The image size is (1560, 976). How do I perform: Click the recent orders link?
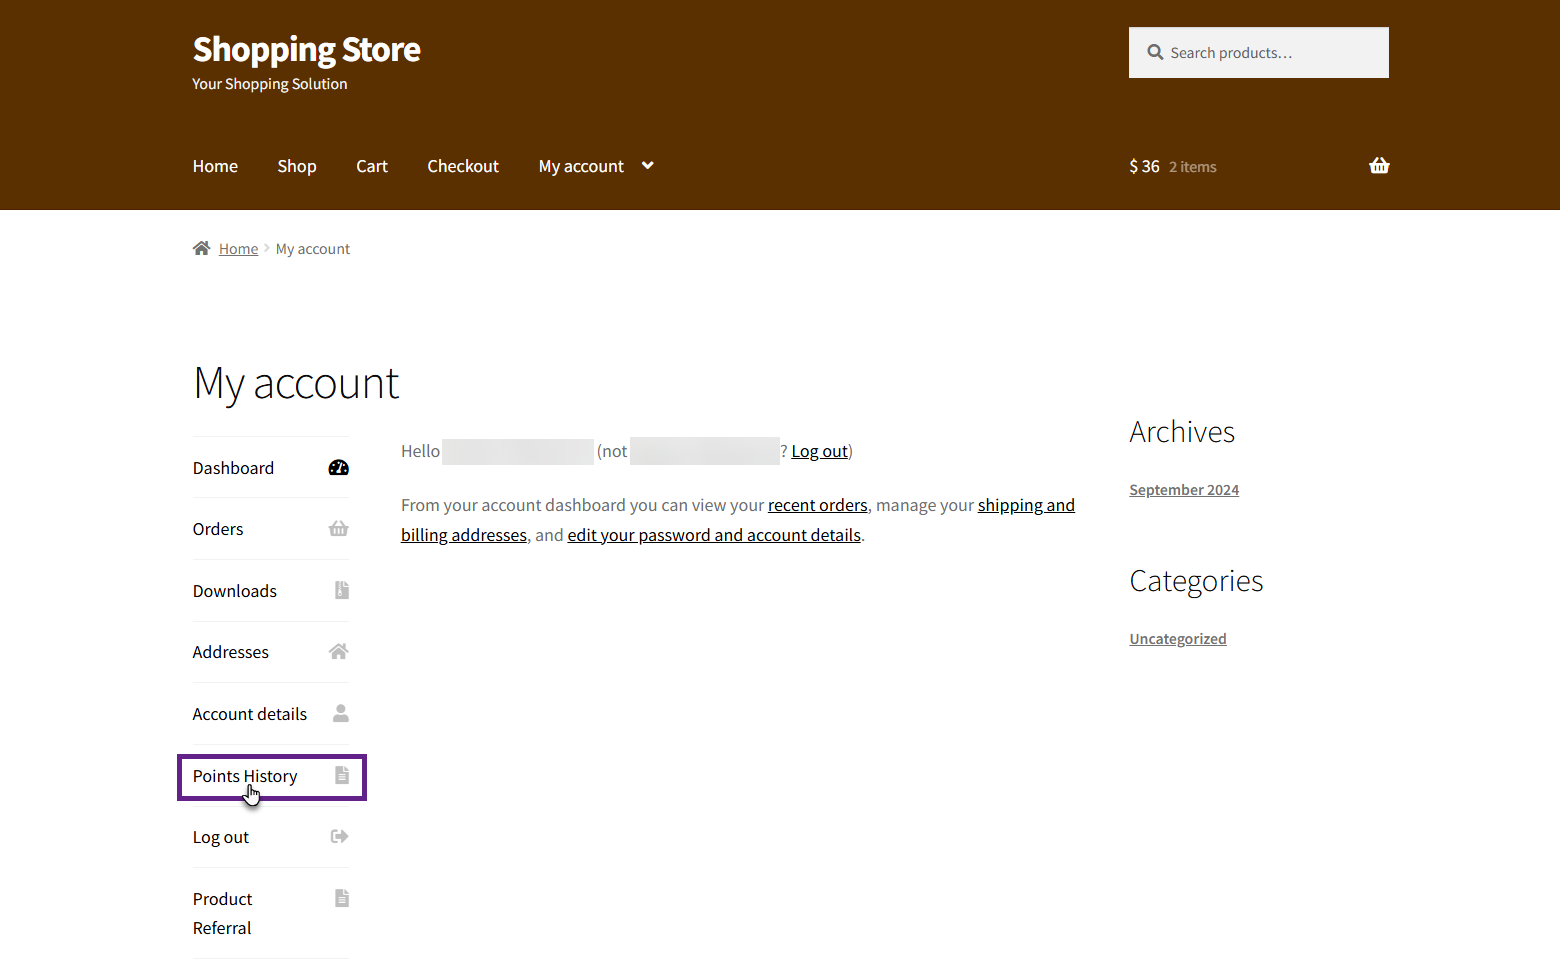pos(817,505)
